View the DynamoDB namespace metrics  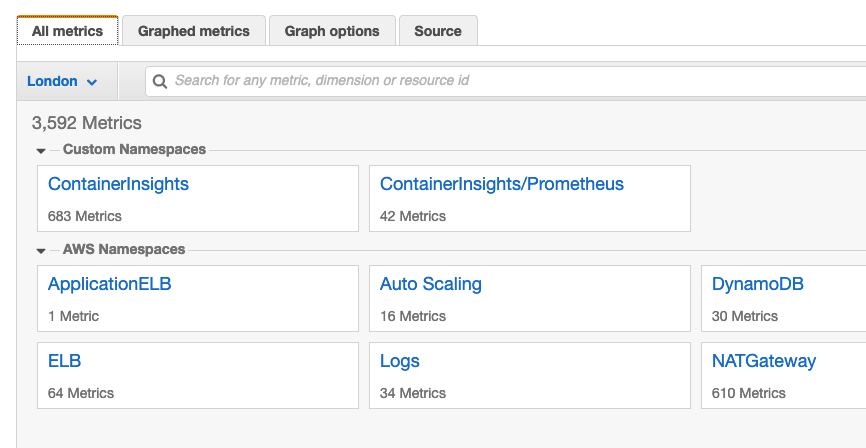758,284
